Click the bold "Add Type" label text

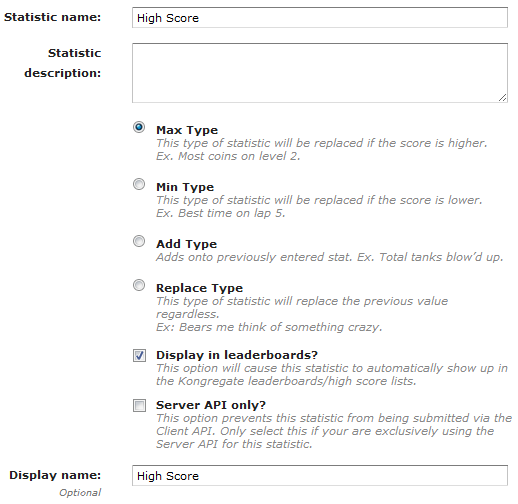(187, 244)
